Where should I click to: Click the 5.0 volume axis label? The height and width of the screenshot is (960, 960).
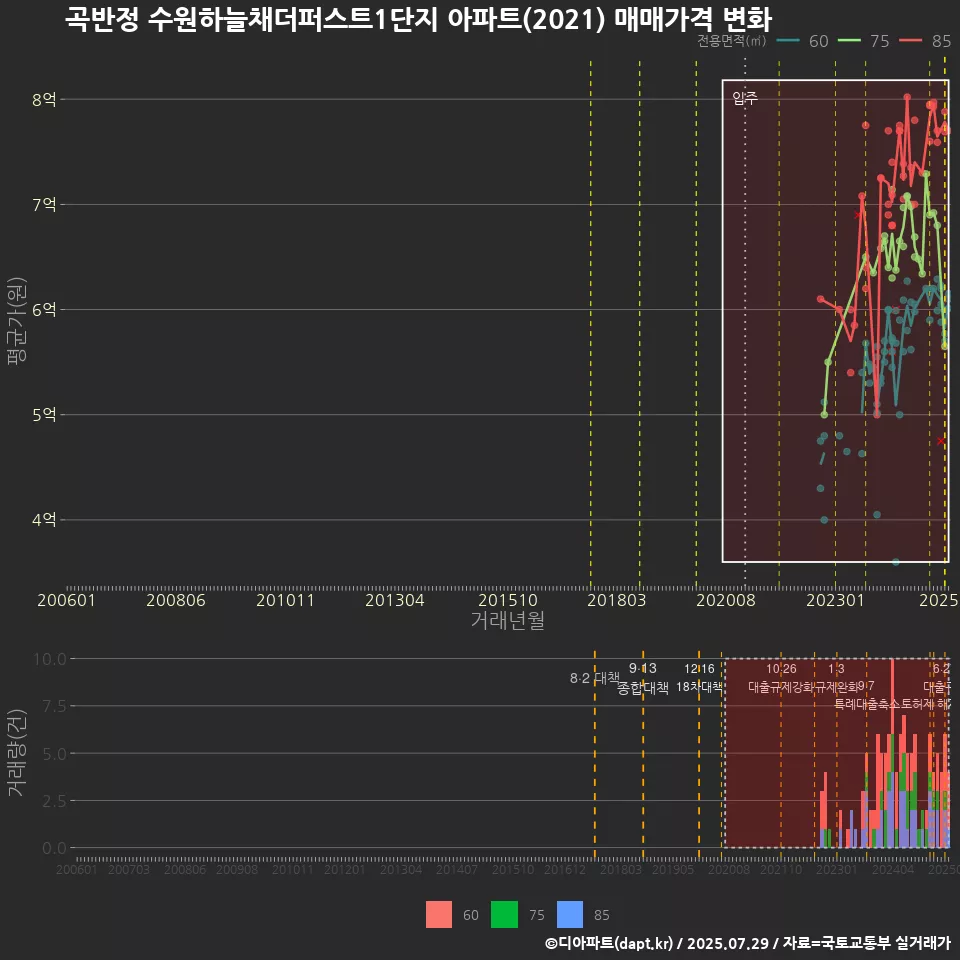(54, 754)
